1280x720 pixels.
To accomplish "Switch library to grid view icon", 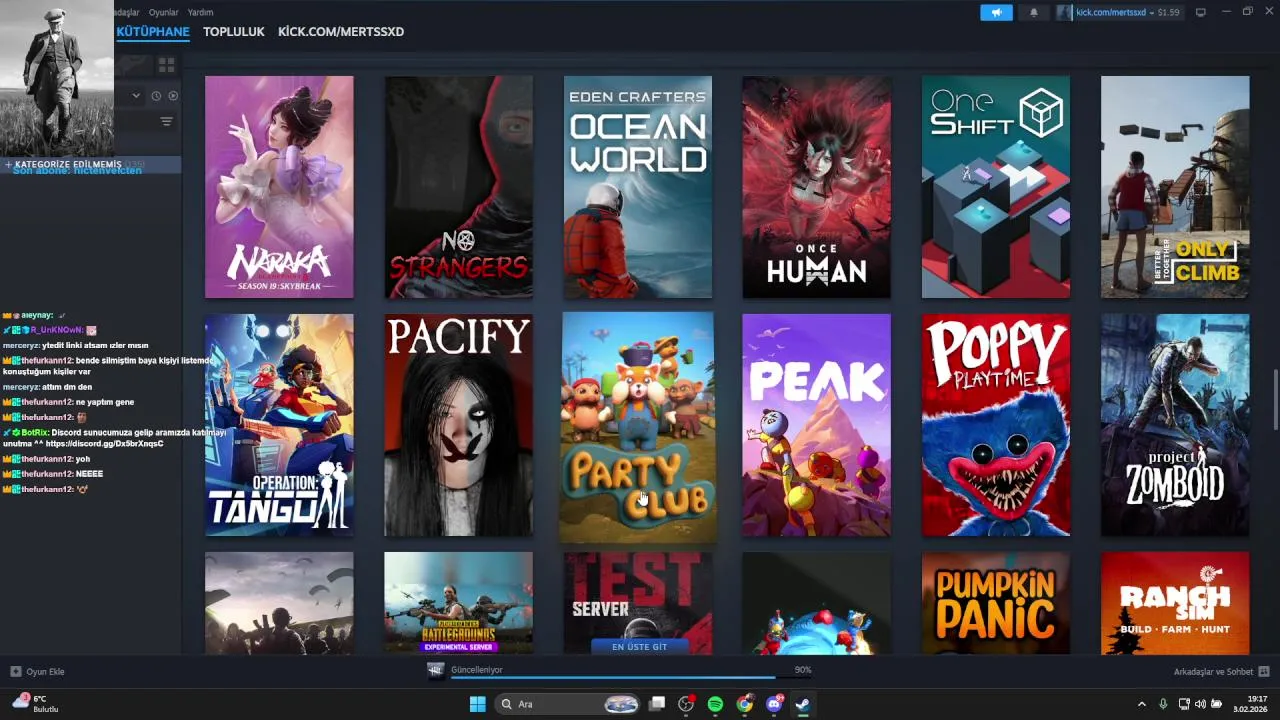I will [x=166, y=65].
